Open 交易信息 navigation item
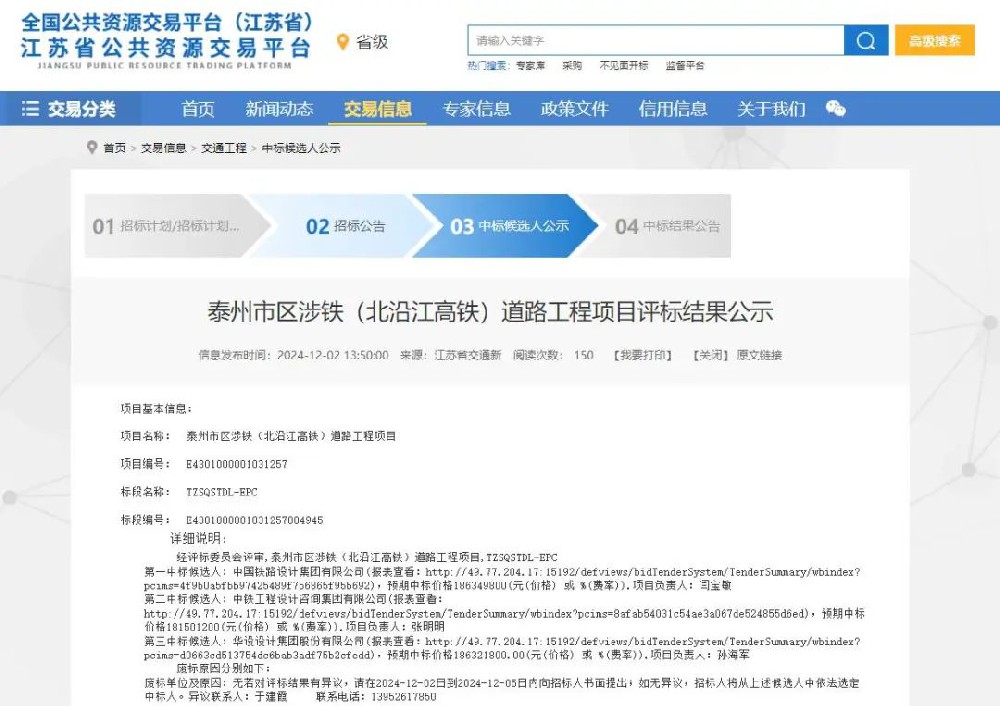Screen dimensions: 1000x706 [x=378, y=108]
